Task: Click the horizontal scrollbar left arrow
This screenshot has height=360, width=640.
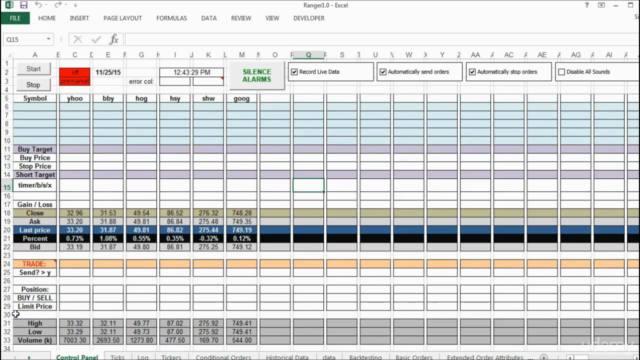Action: point(570,358)
